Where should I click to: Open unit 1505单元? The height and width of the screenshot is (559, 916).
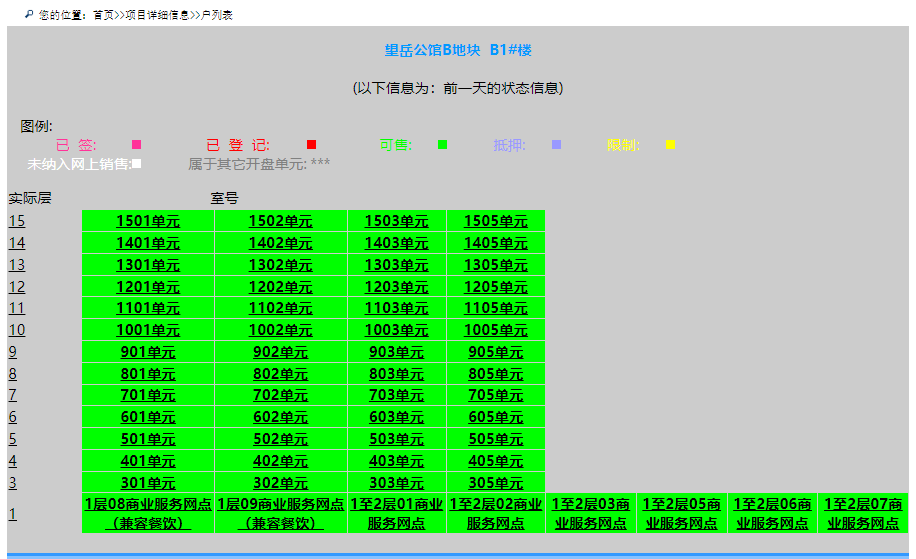(496, 221)
